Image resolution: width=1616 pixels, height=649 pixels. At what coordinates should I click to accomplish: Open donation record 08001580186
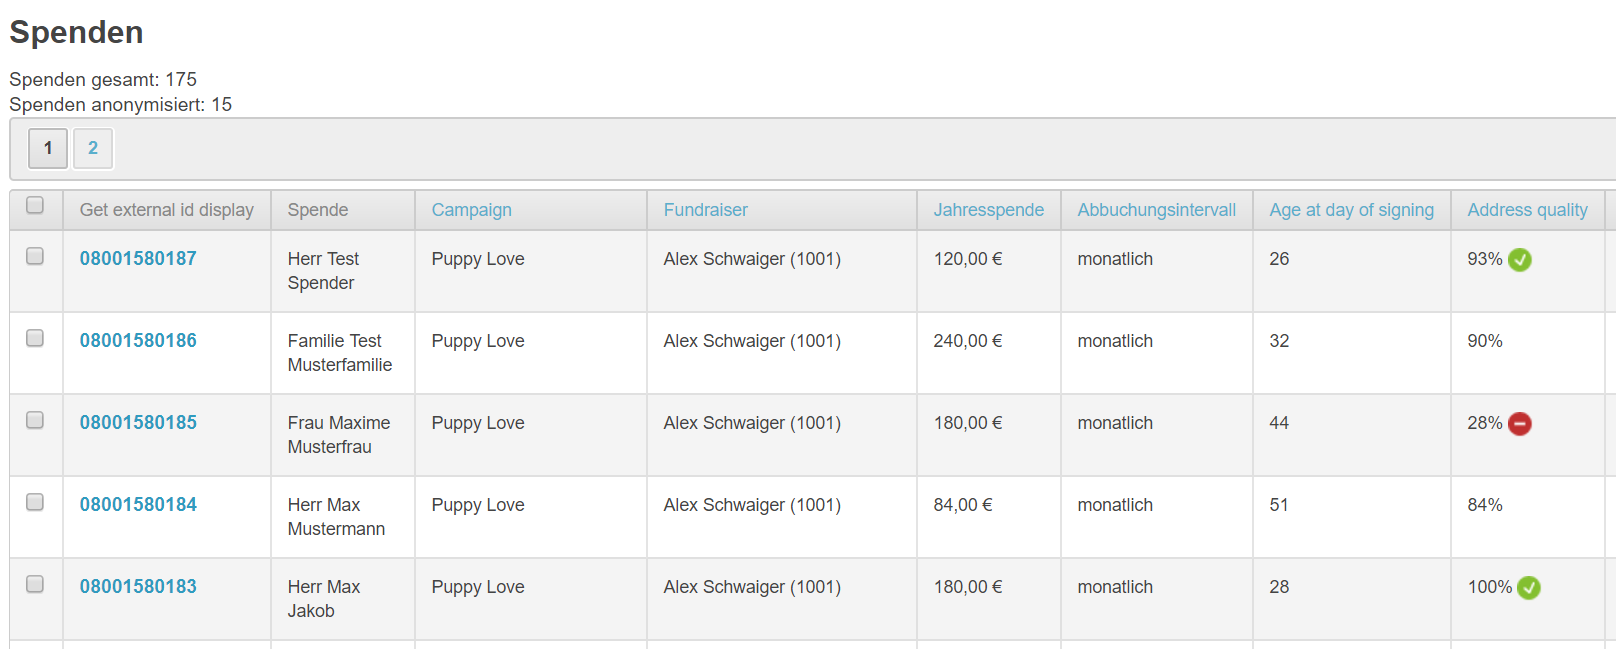137,340
